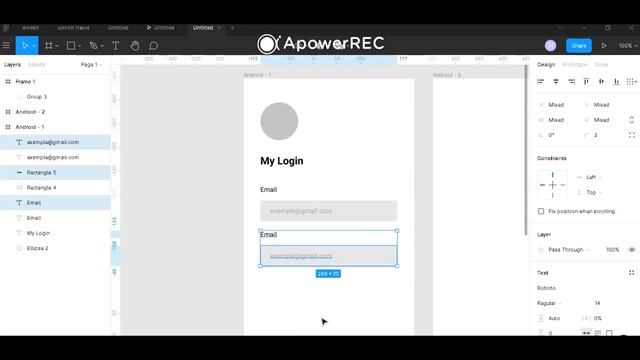Toggle layer visibility eye icon
640x360 pixels.
coord(631,249)
